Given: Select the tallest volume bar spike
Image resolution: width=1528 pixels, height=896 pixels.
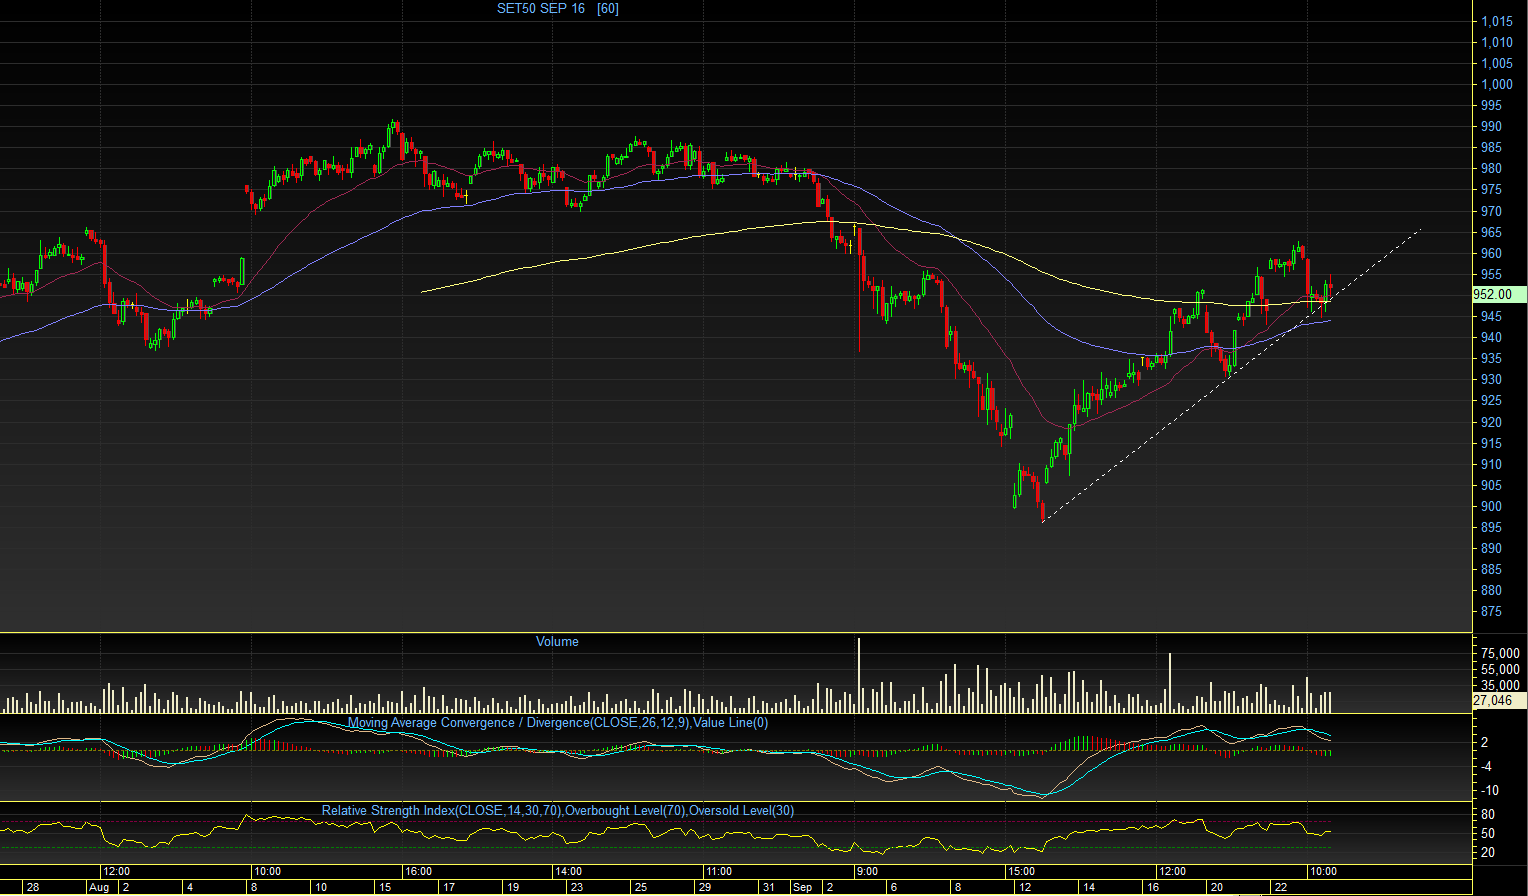Looking at the screenshot, I should click(x=859, y=674).
